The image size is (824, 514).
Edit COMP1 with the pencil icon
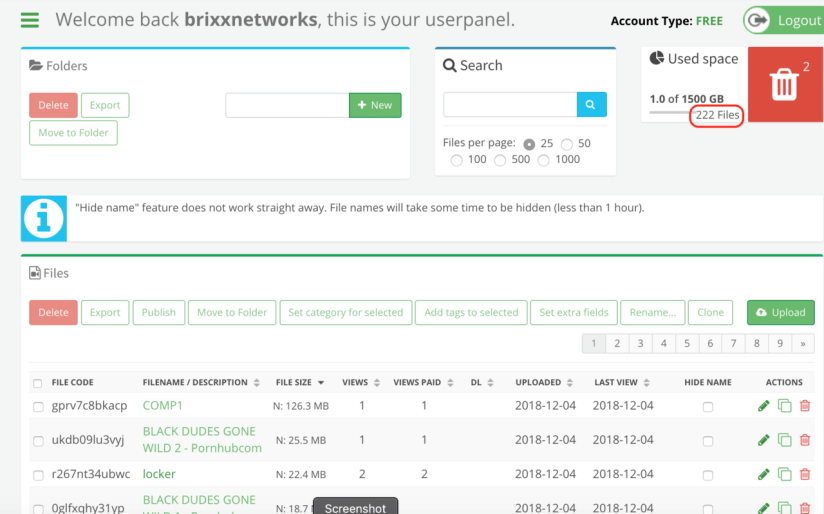(764, 406)
